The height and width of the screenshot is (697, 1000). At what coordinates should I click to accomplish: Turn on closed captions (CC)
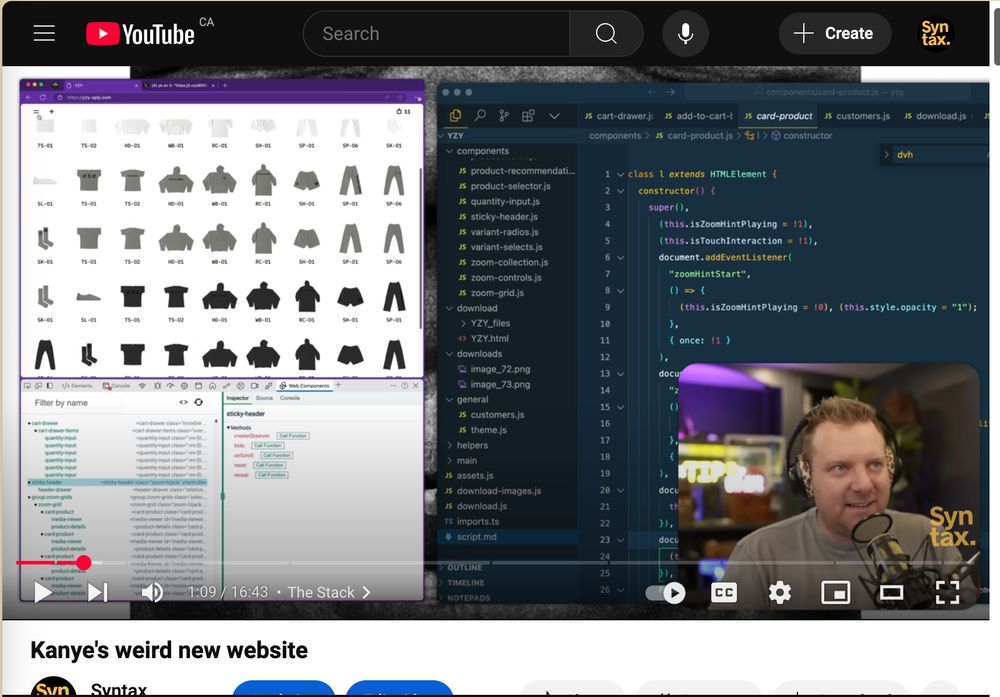[x=723, y=592]
